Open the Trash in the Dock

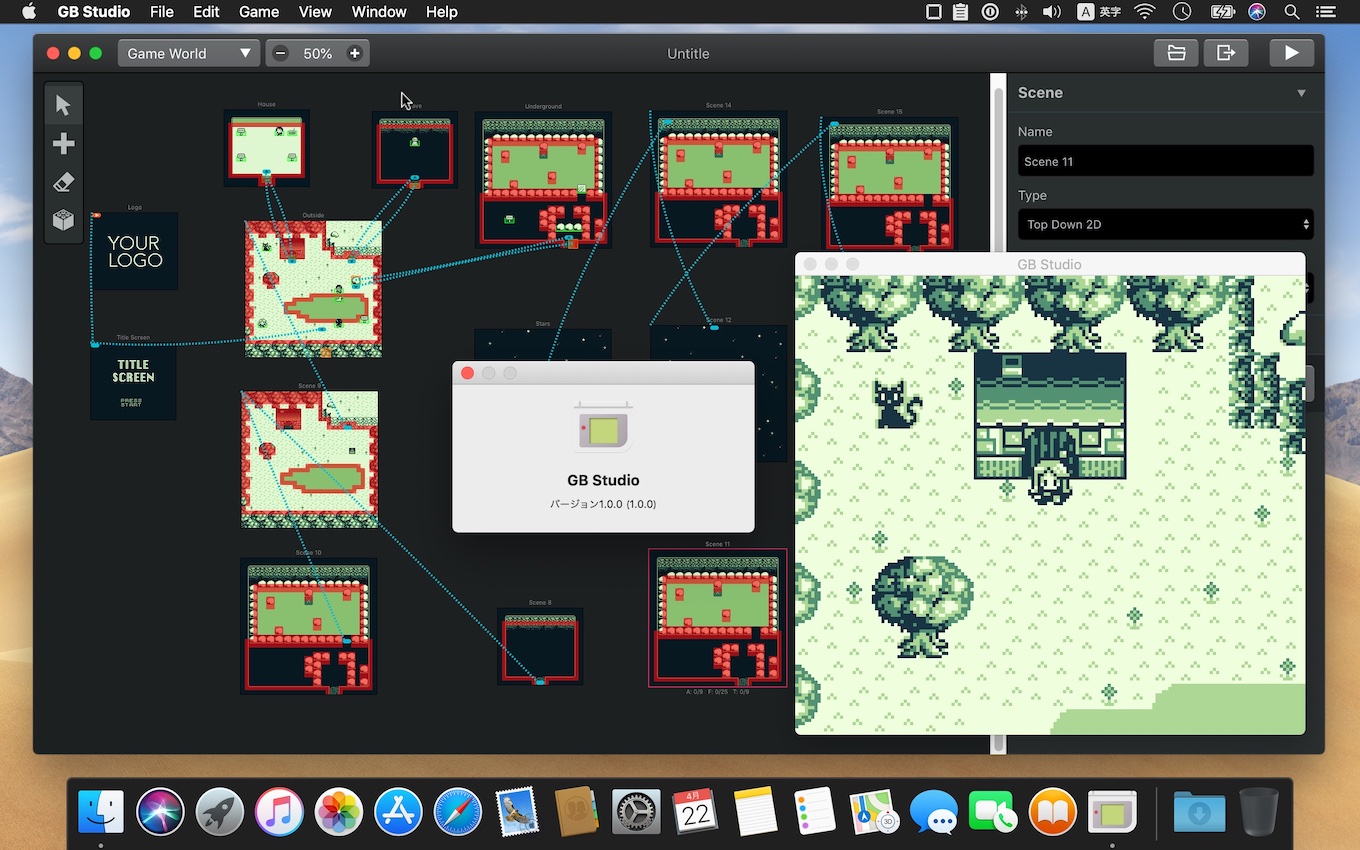(1259, 811)
